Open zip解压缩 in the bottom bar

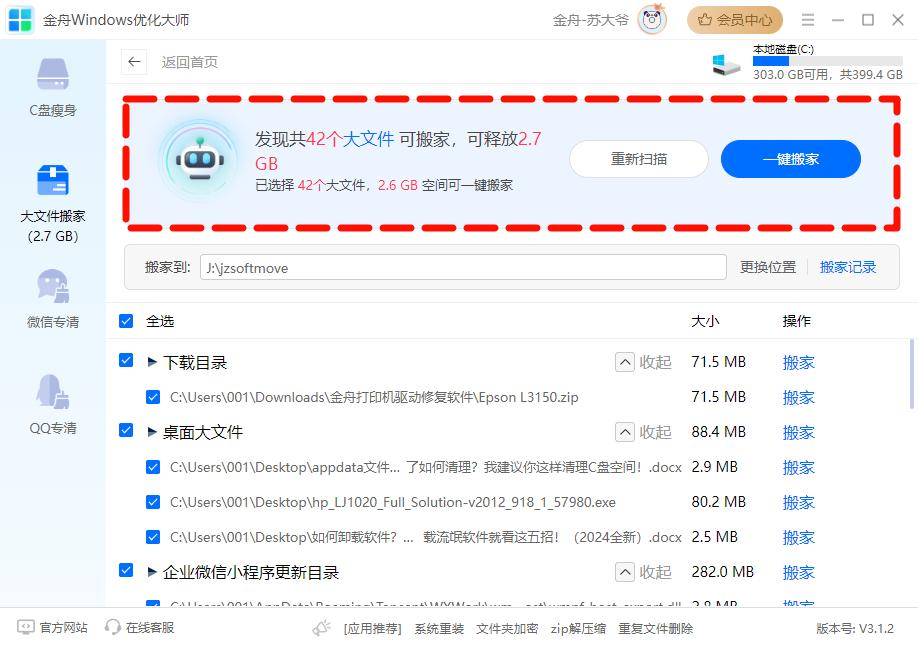tap(579, 628)
